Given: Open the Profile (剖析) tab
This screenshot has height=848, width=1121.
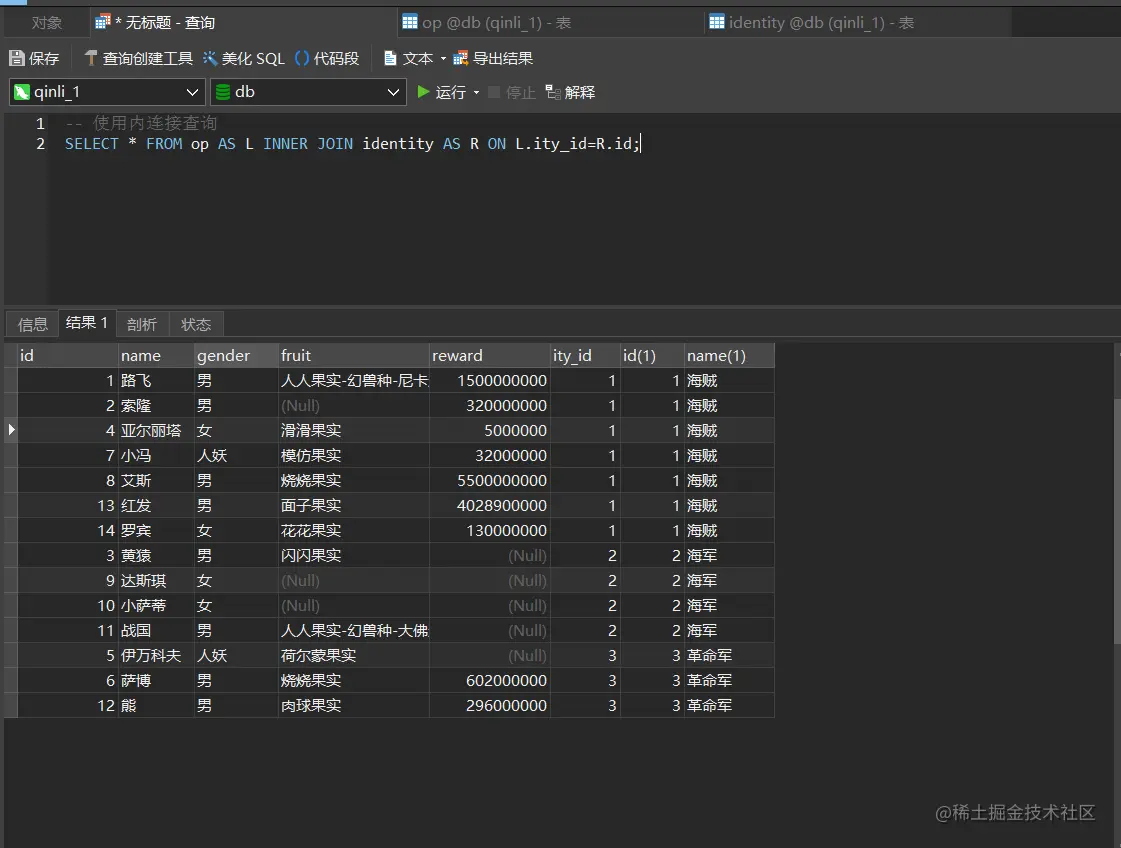Looking at the screenshot, I should click(142, 325).
